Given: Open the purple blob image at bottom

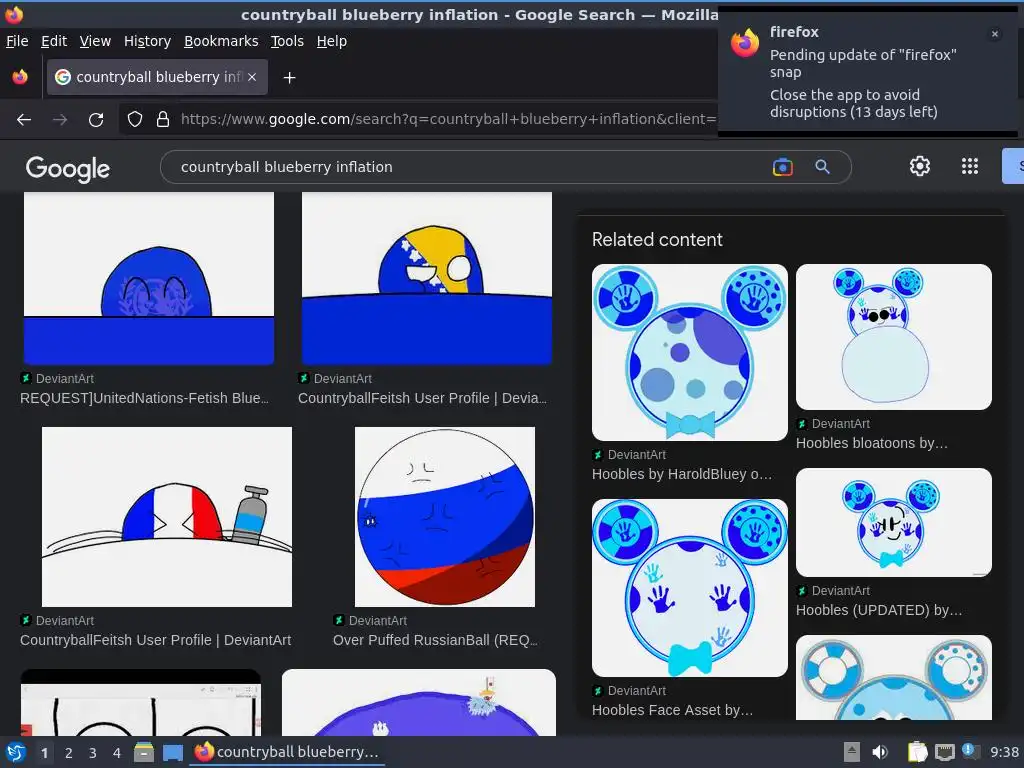Looking at the screenshot, I should click(x=419, y=702).
